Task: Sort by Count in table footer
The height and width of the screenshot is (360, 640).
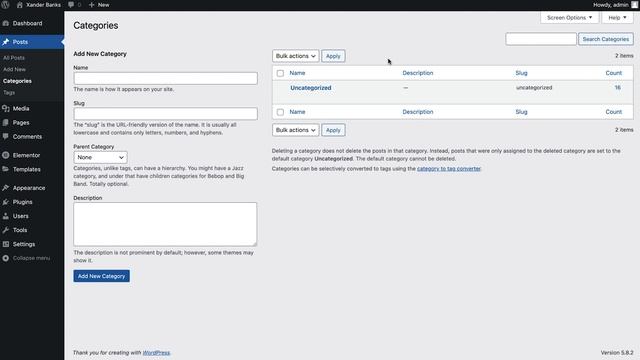Action: tap(613, 112)
